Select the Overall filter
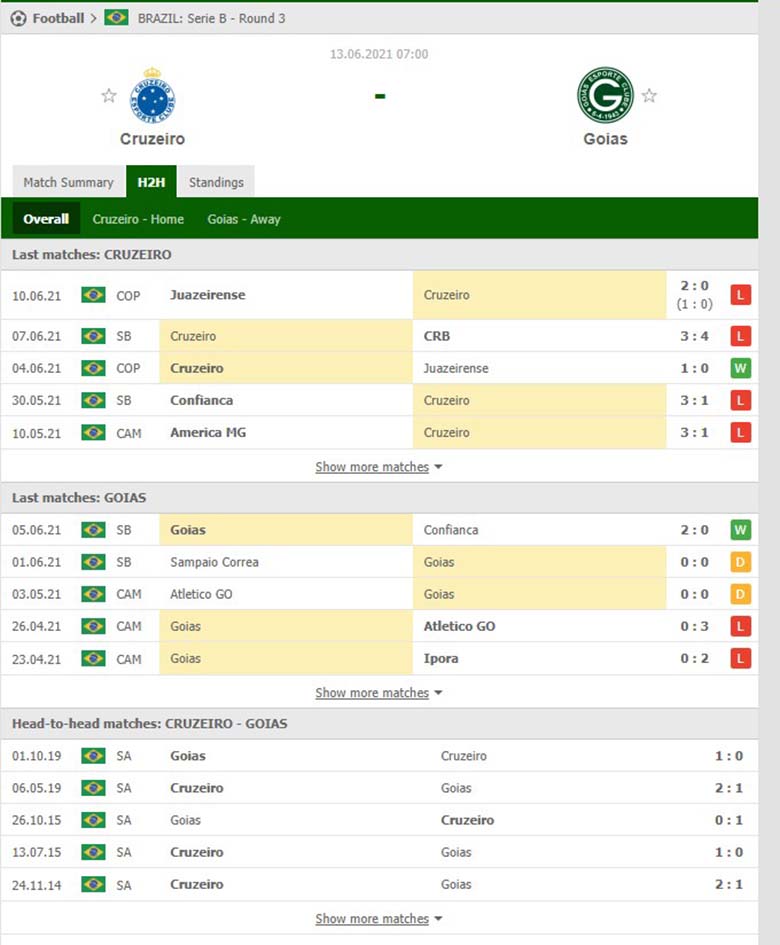Image resolution: width=780 pixels, height=945 pixels. [x=46, y=219]
